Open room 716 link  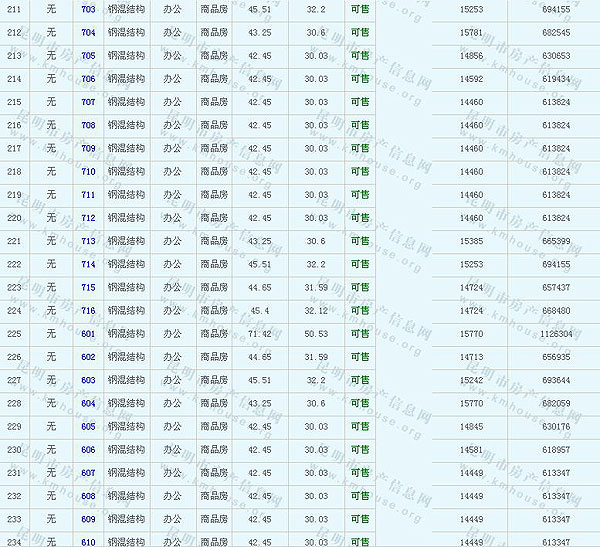click(x=88, y=311)
